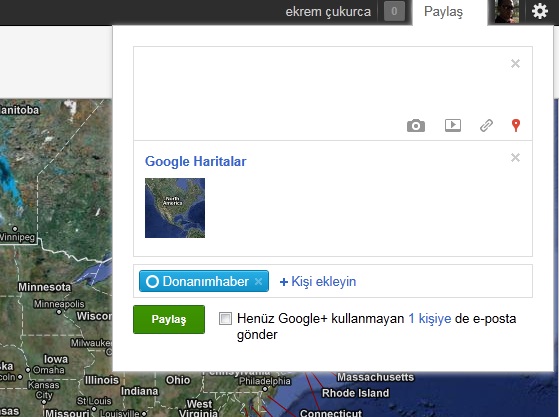
Task: Click Illinois label on the map
Action: (x=102, y=380)
